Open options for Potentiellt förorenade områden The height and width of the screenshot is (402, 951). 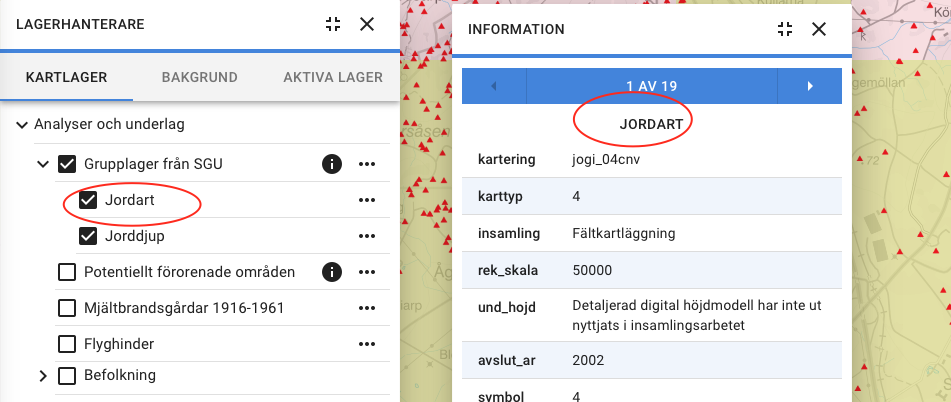click(x=367, y=272)
